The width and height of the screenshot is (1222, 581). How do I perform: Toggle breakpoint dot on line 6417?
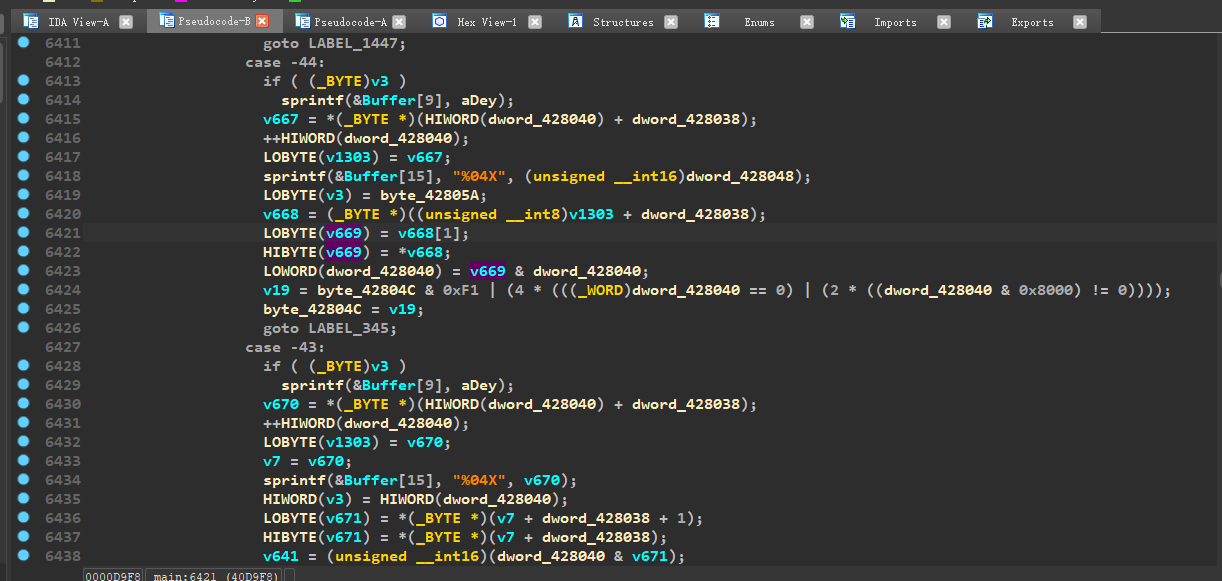coord(23,157)
